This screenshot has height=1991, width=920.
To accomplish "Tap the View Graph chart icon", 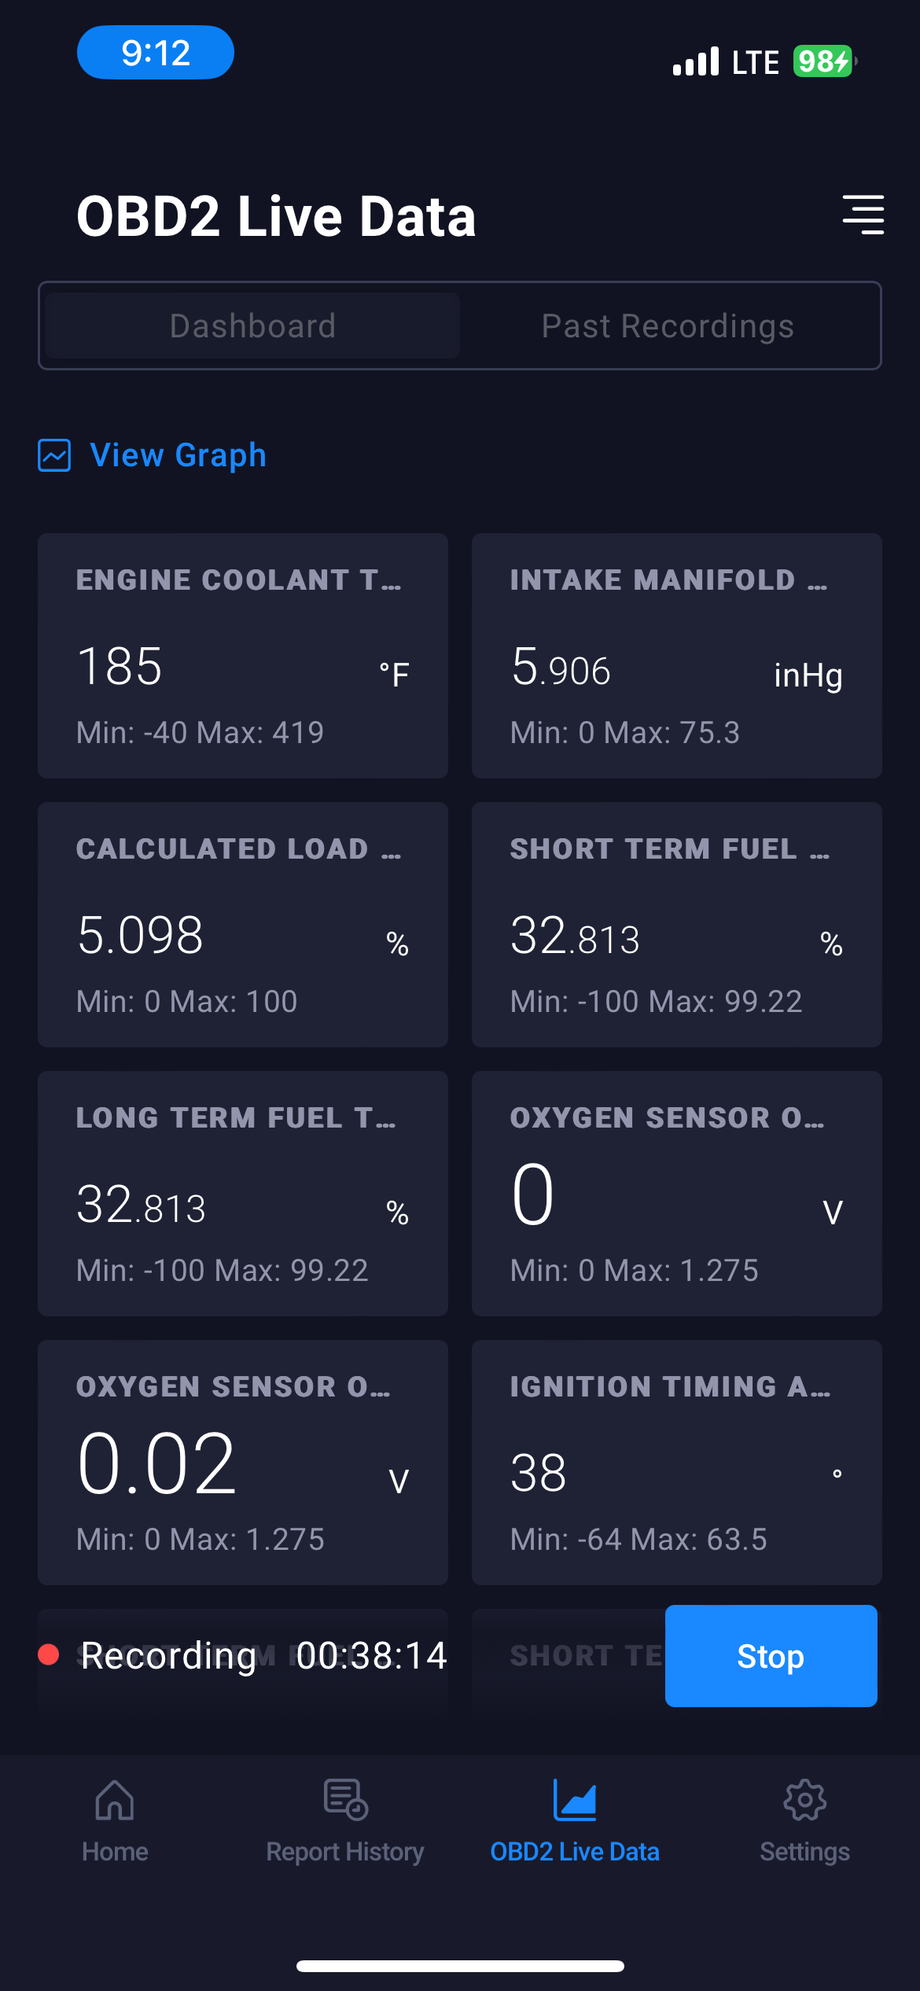I will (54, 455).
